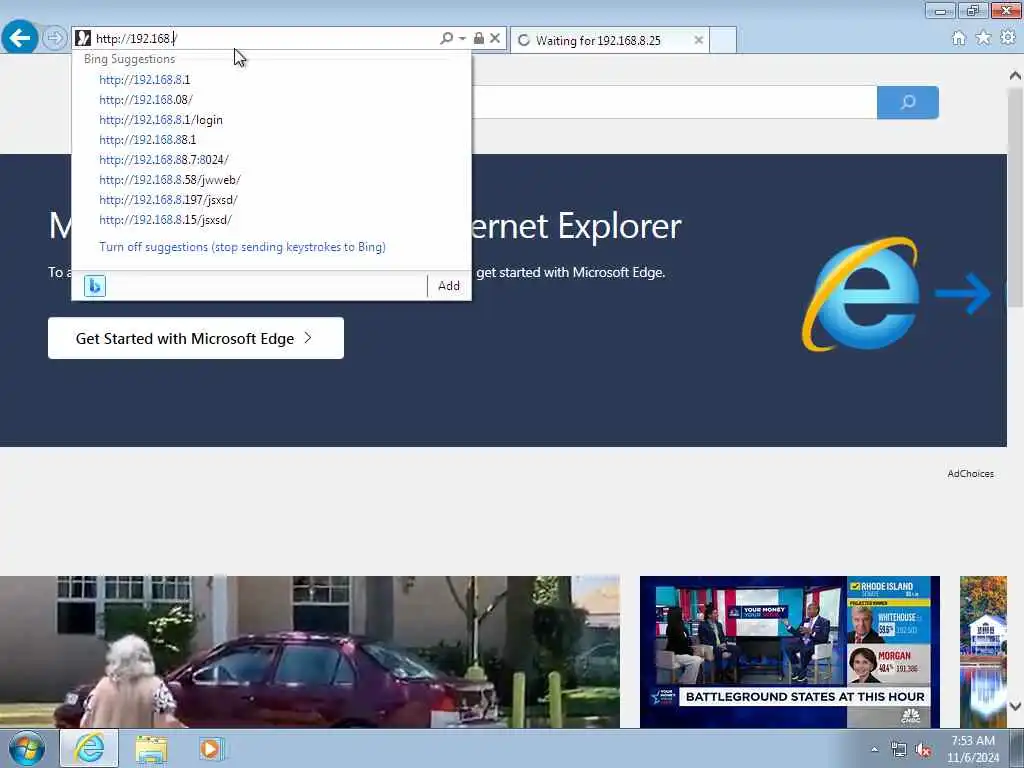Click Internet Explorer taskbar icon
The image size is (1024, 768).
89,748
